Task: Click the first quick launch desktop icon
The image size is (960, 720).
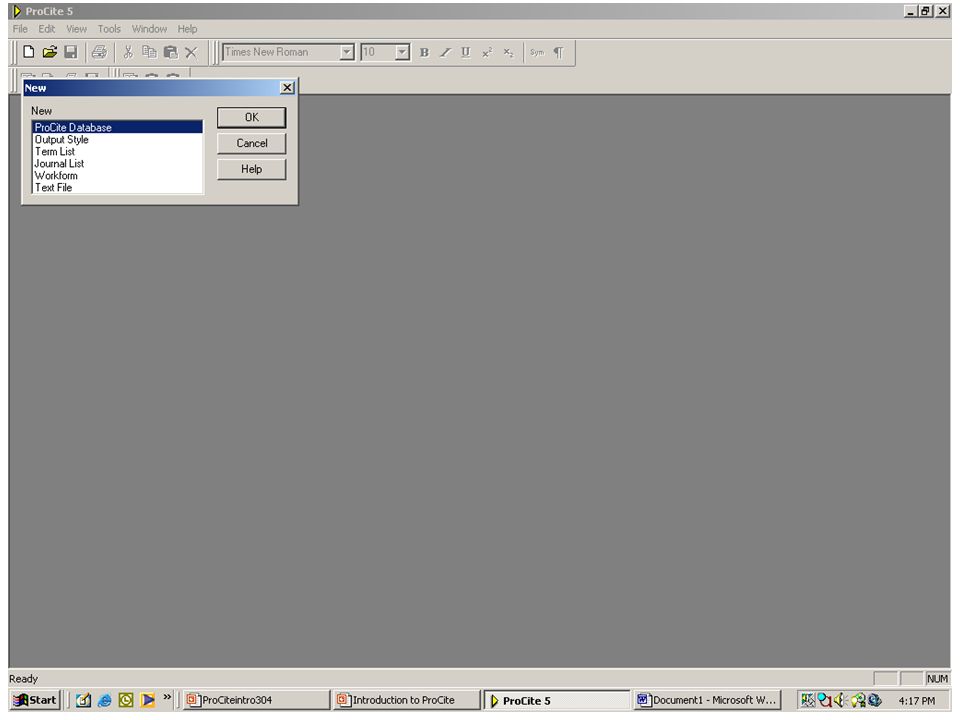Action: coord(84,700)
